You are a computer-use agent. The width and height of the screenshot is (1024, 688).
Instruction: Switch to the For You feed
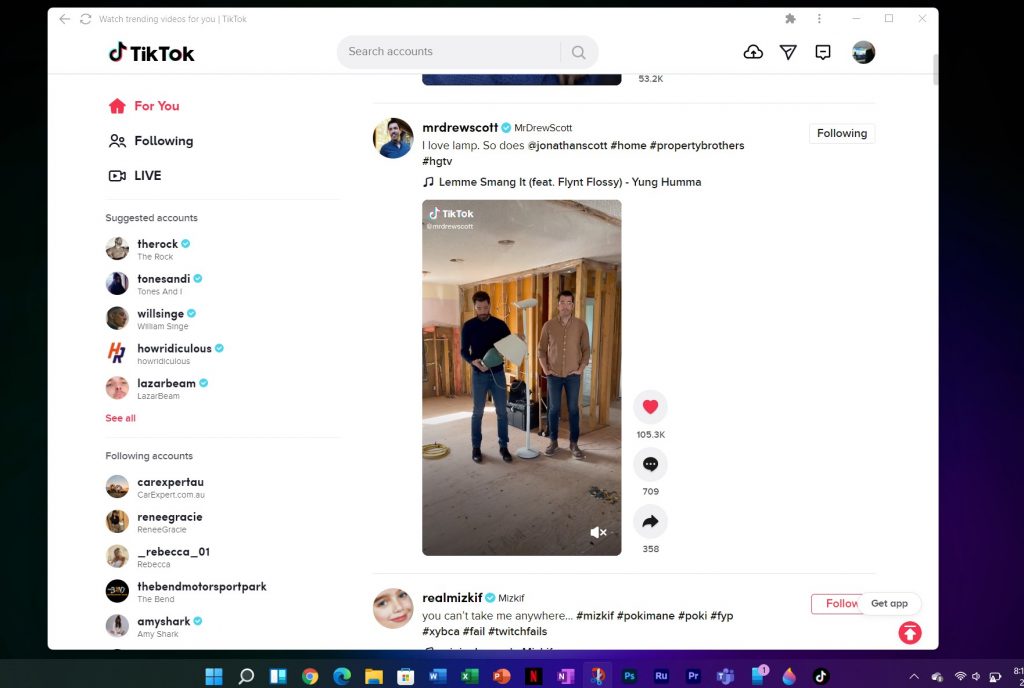[144, 106]
